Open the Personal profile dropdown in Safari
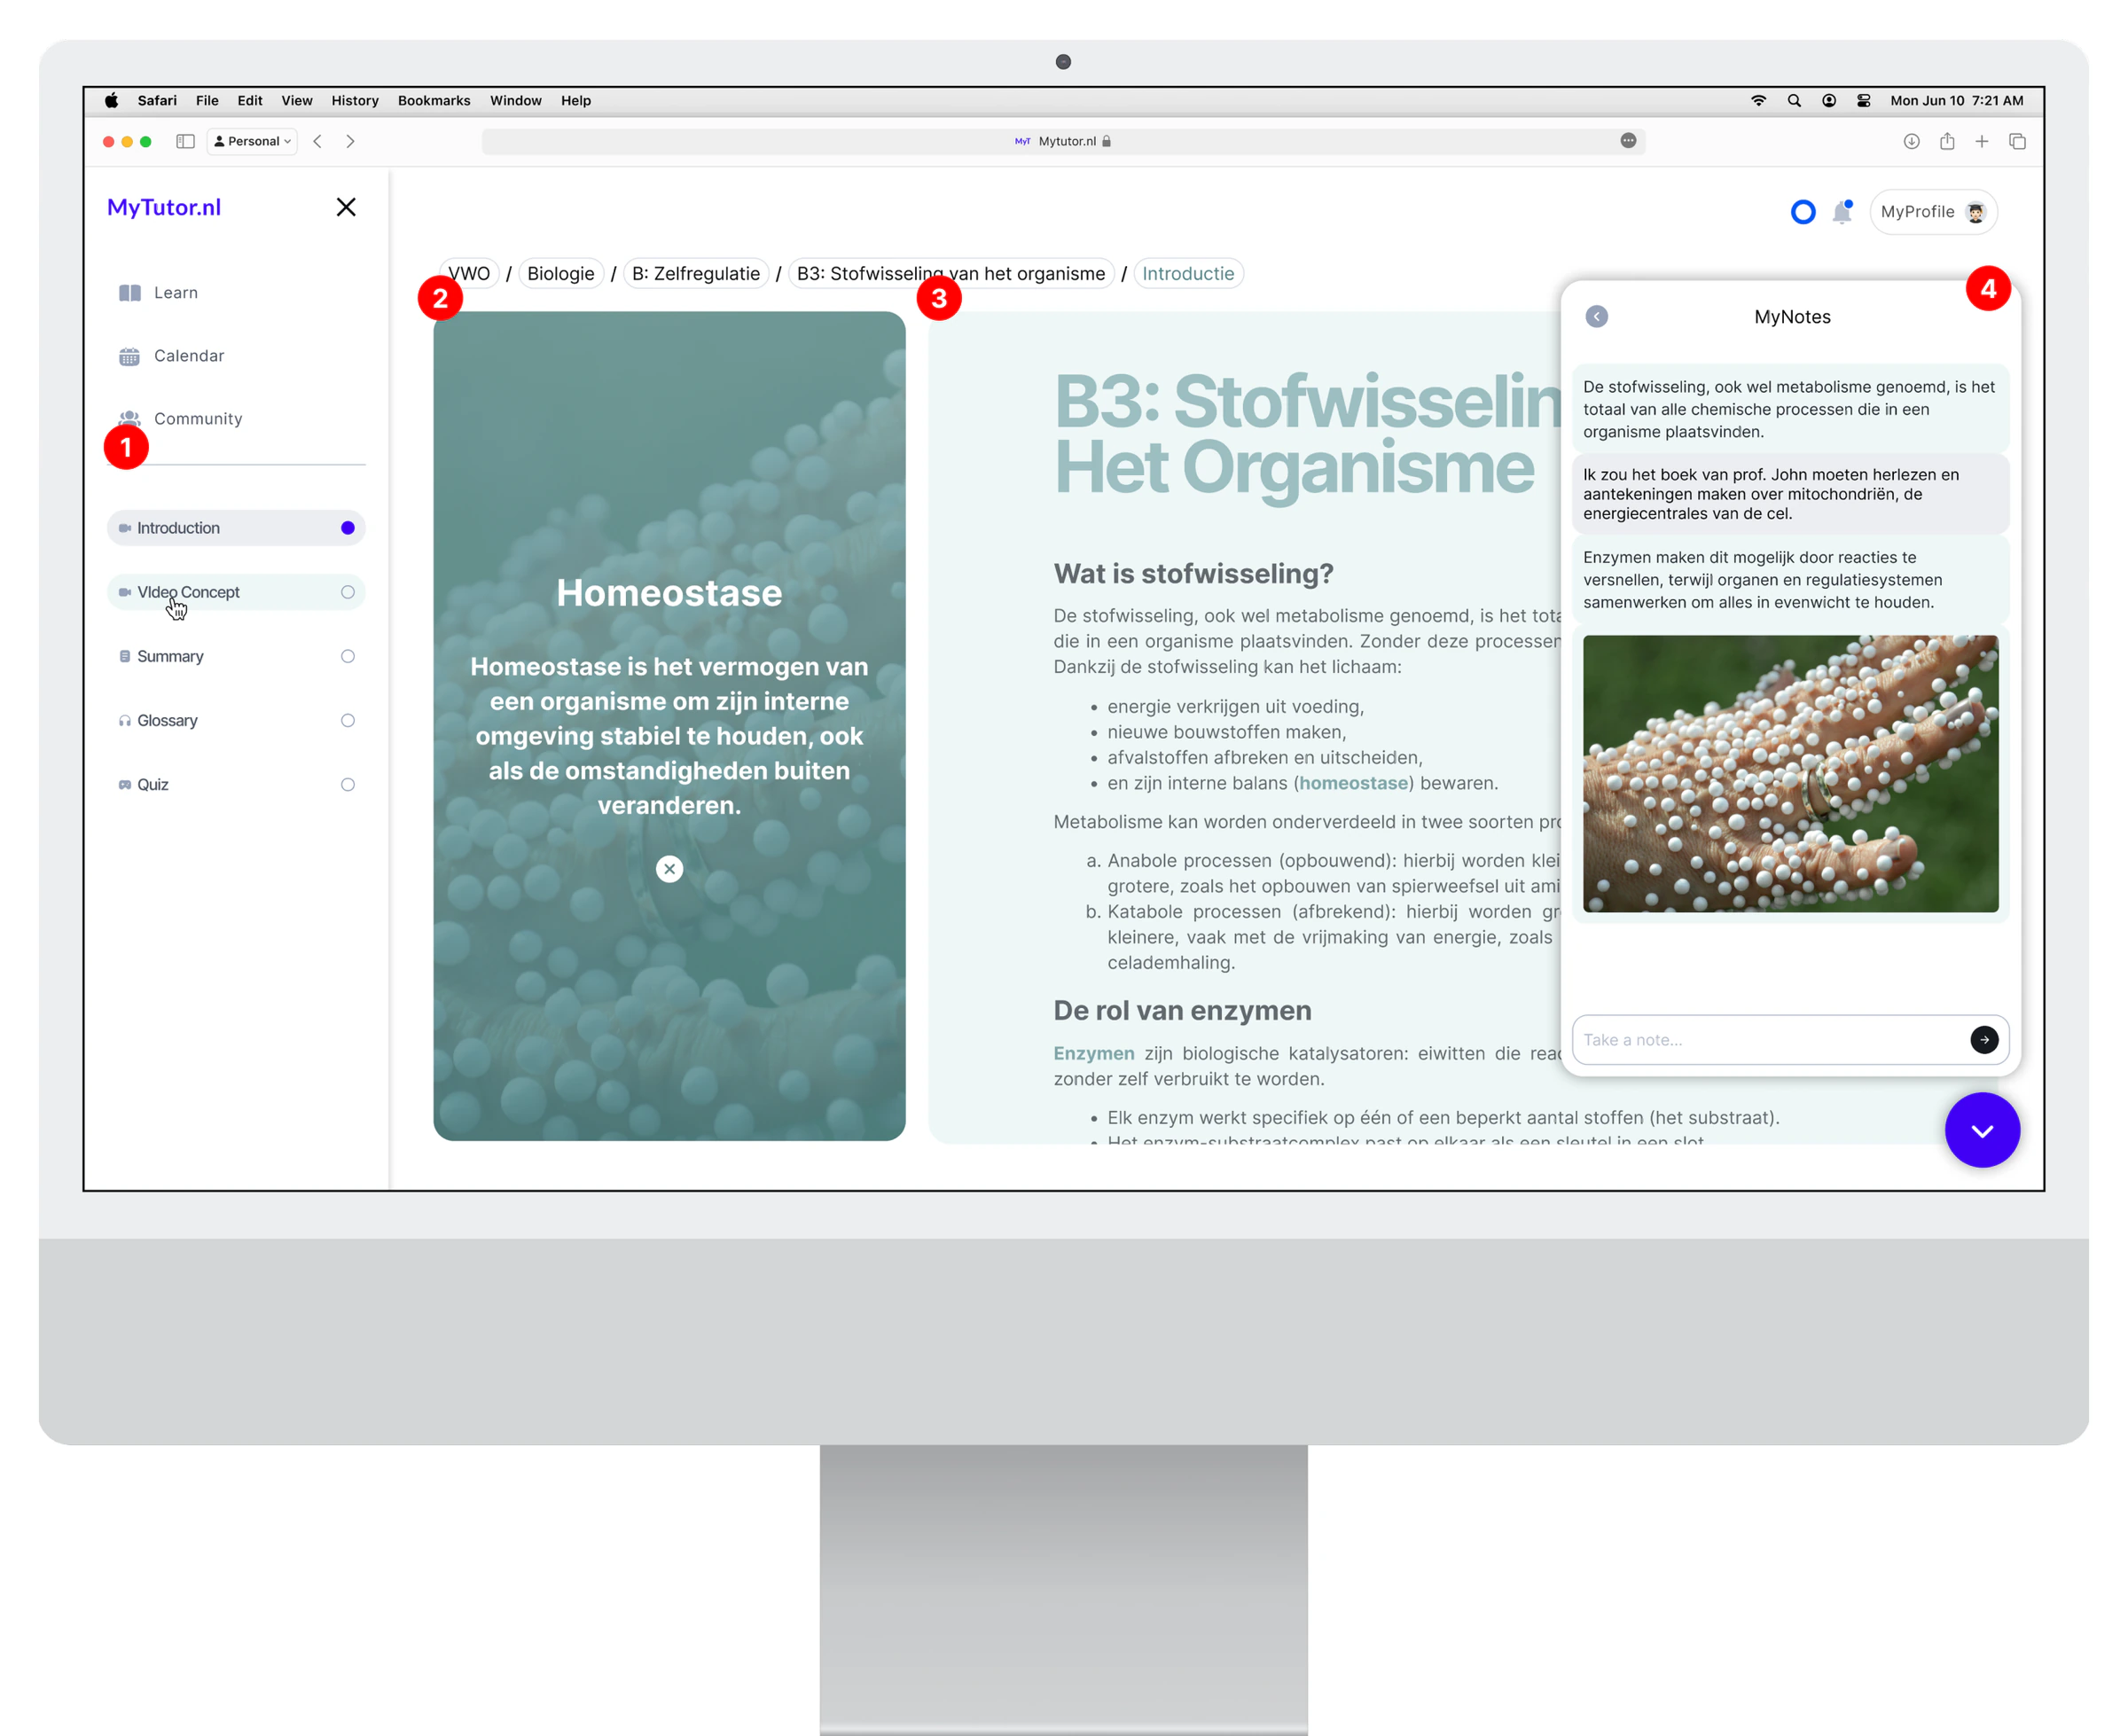 coord(252,141)
